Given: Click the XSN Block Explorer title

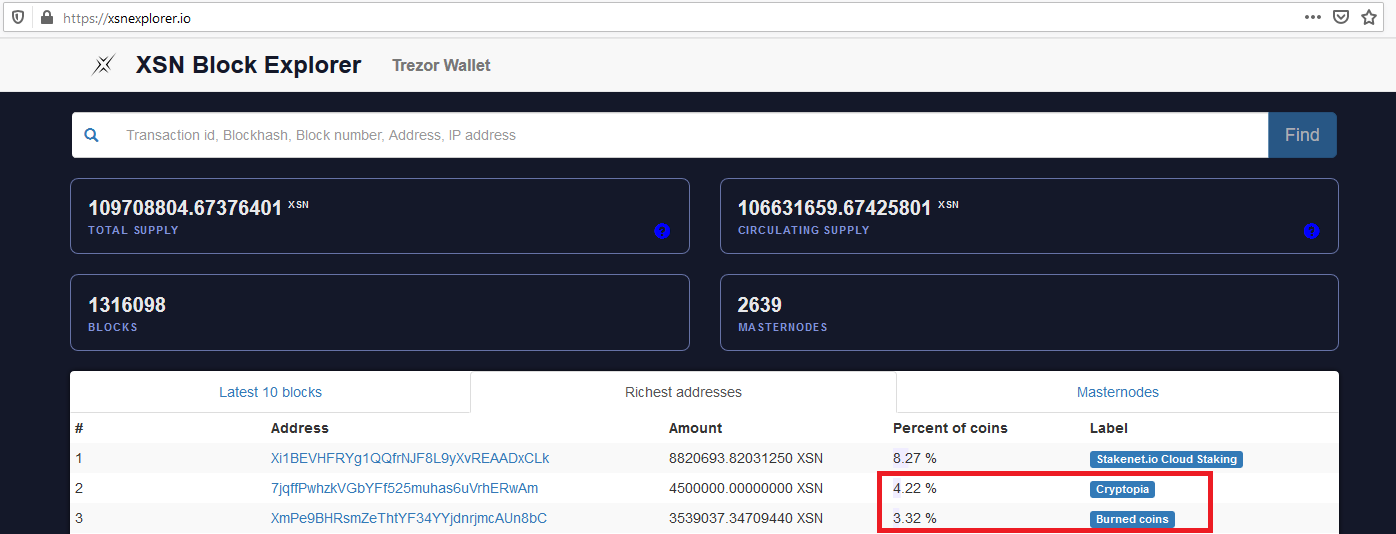Looking at the screenshot, I should 248,65.
